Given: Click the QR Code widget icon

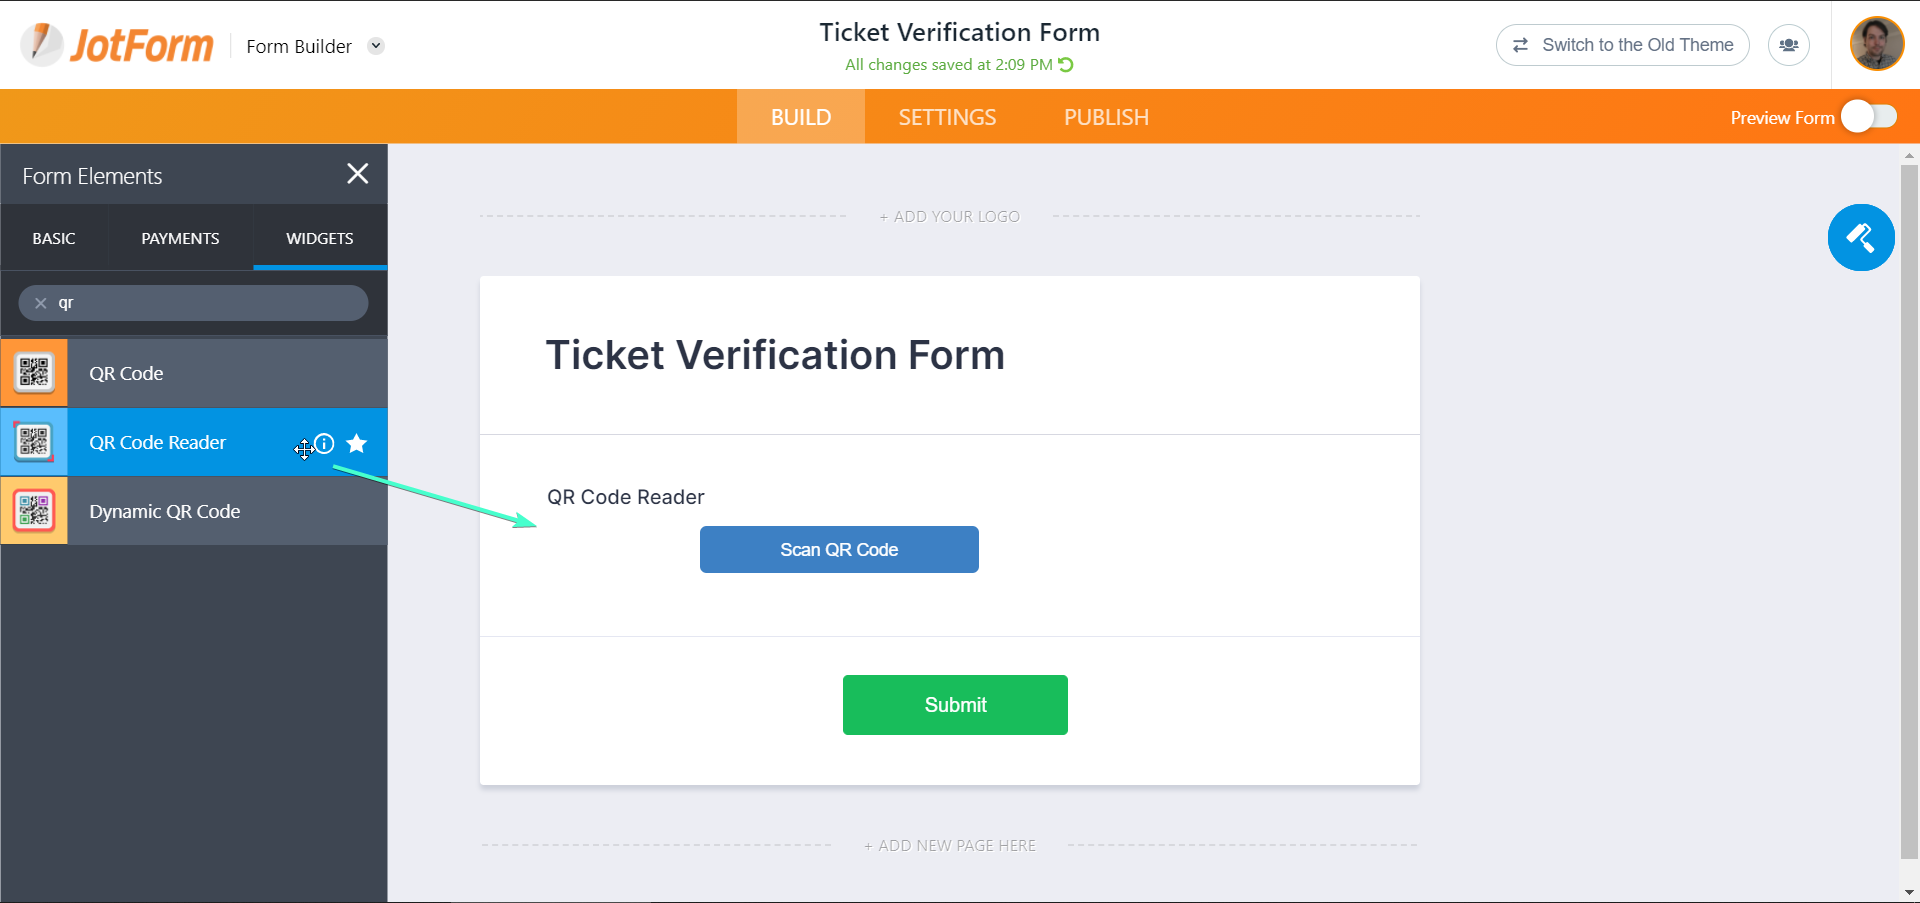Looking at the screenshot, I should tap(34, 373).
